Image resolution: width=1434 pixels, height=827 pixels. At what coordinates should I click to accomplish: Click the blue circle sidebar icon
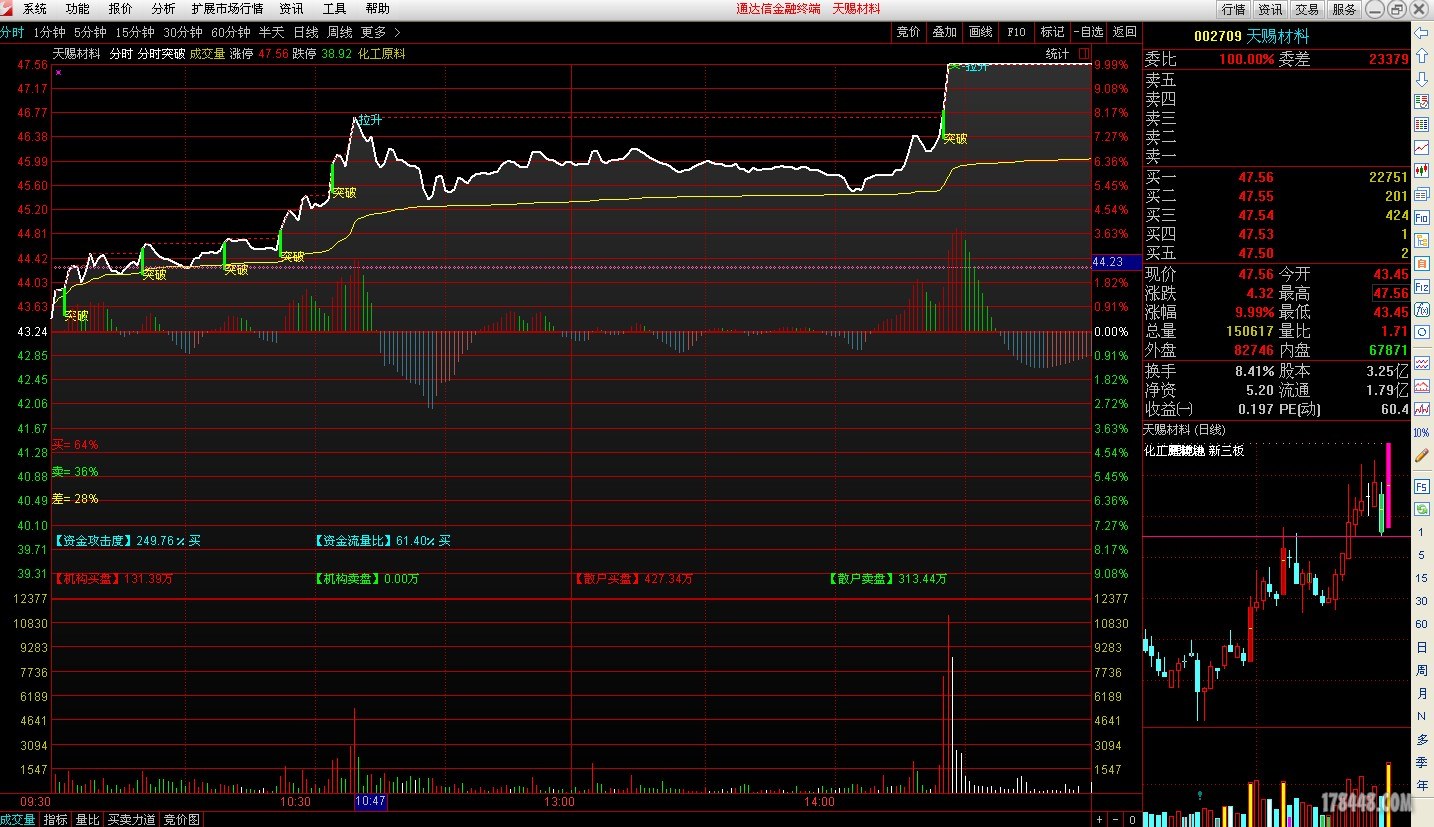(1421, 332)
